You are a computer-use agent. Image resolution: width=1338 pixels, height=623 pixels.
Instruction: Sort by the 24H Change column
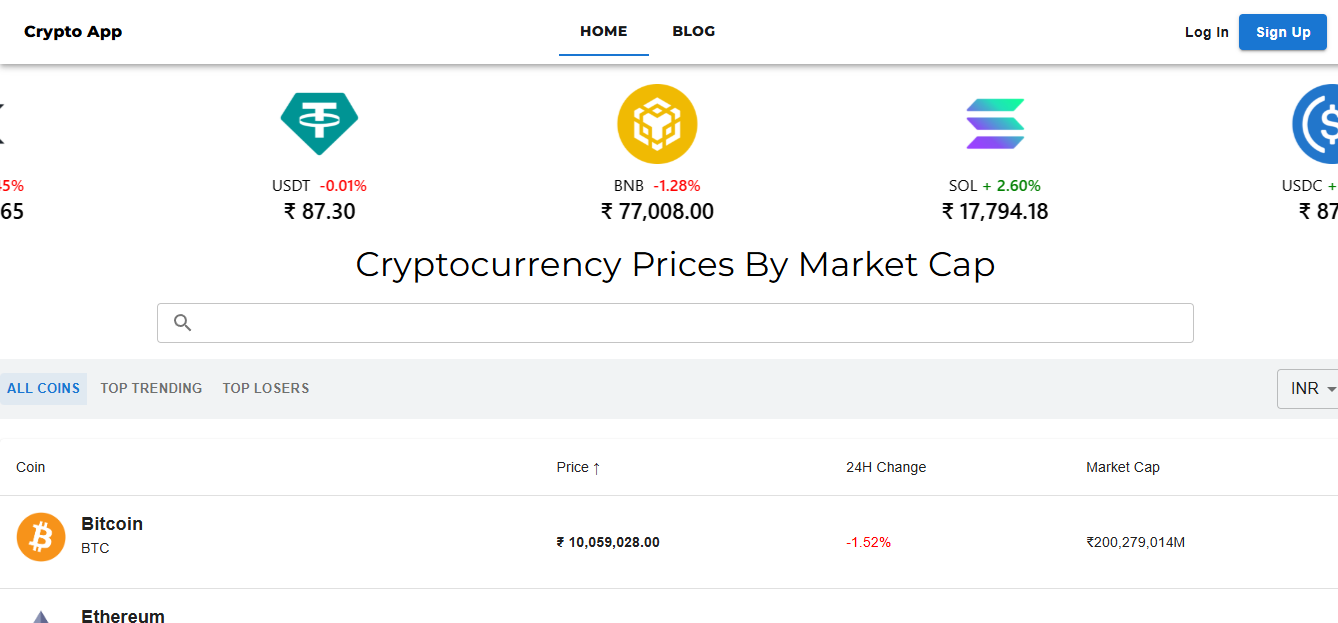(886, 467)
